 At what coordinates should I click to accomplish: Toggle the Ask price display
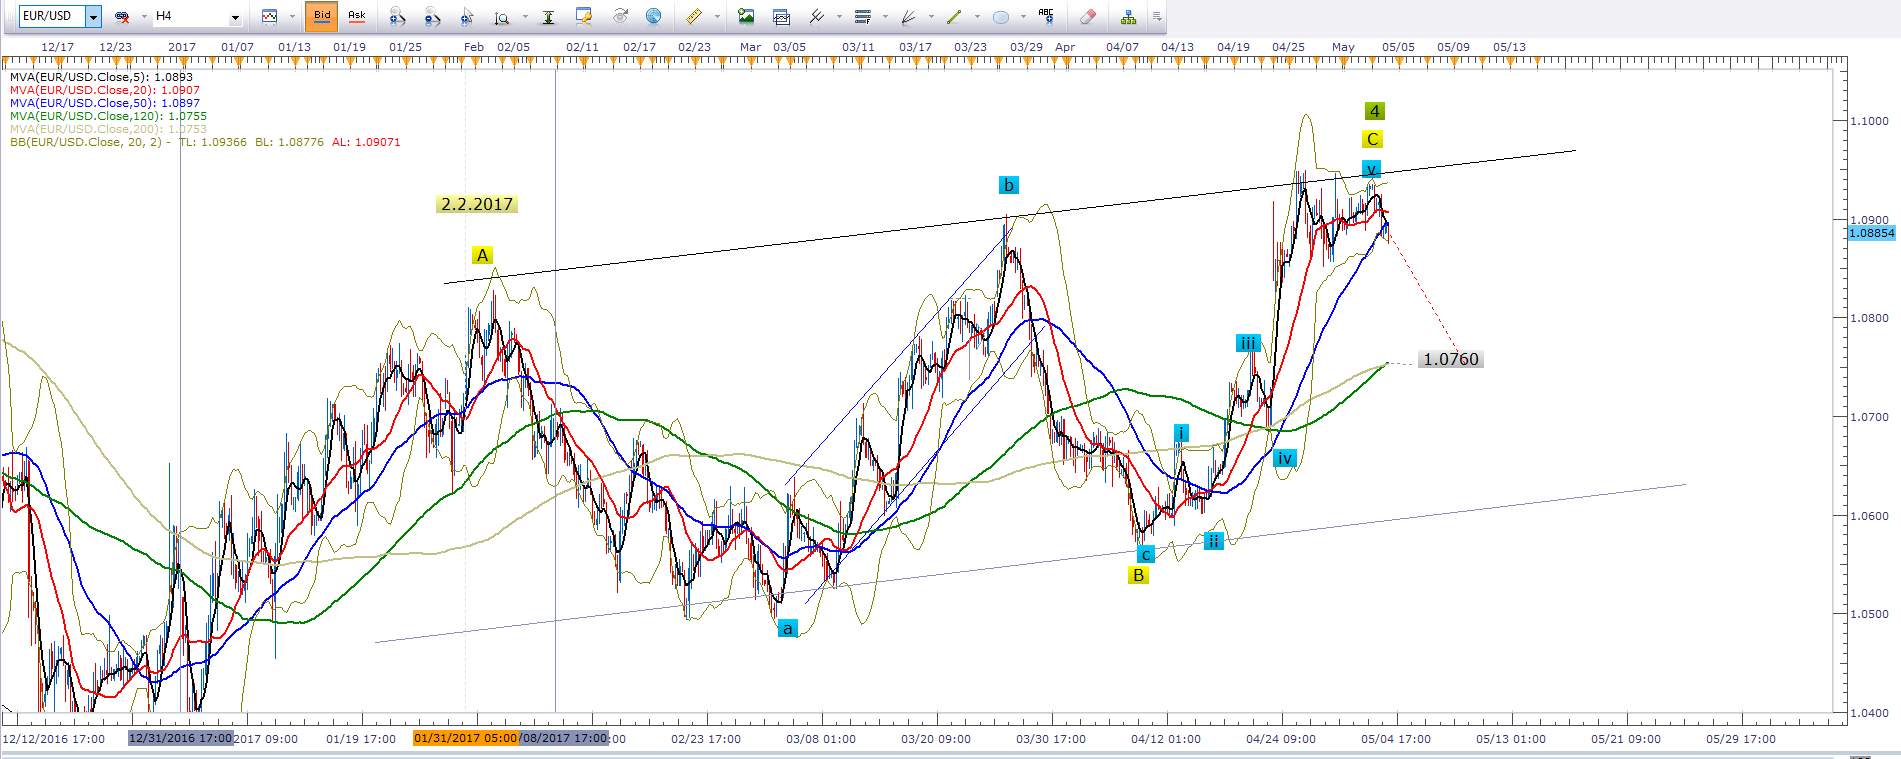pos(356,16)
